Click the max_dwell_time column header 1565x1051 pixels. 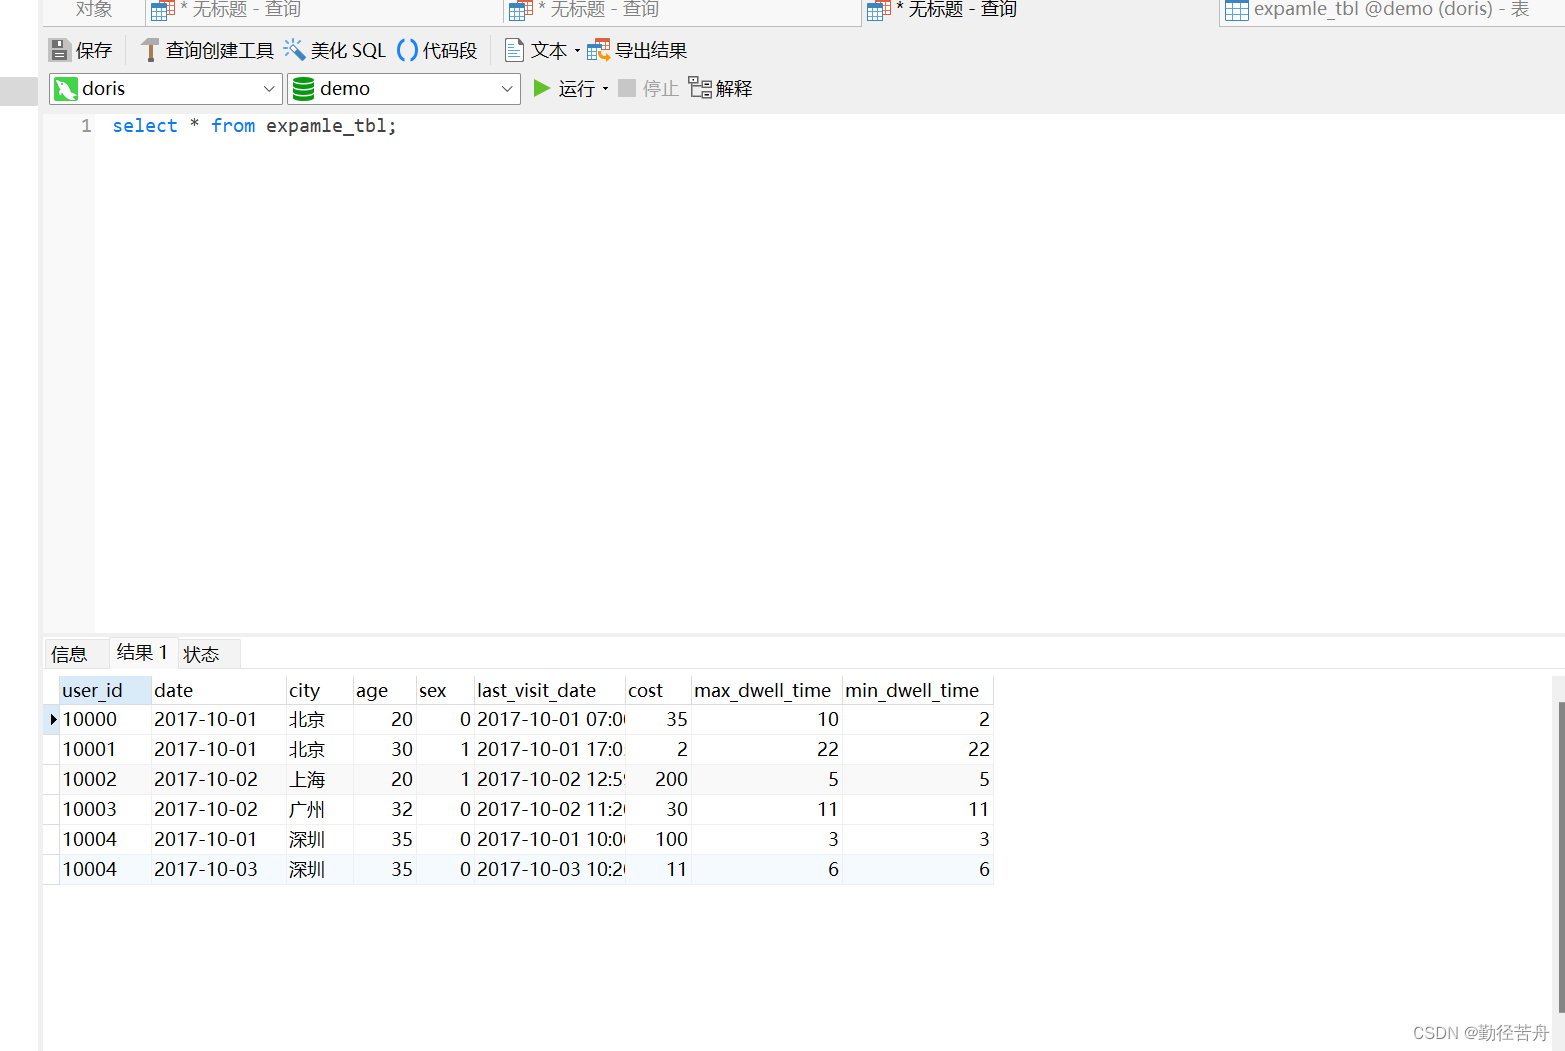[x=766, y=690]
